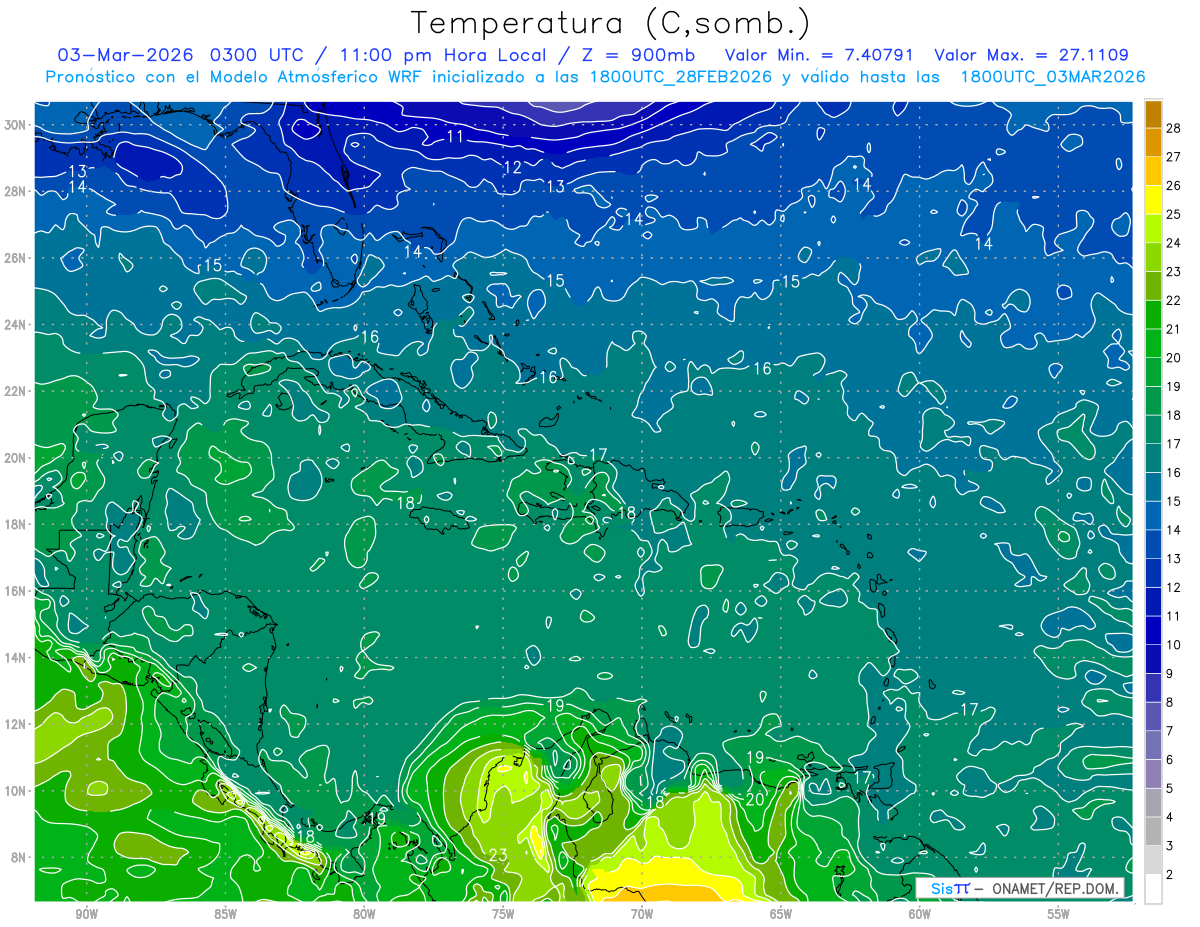Viewport: 1200px width, 927px height.
Task: Click the '85W' longitude axis label
Action: (225, 914)
